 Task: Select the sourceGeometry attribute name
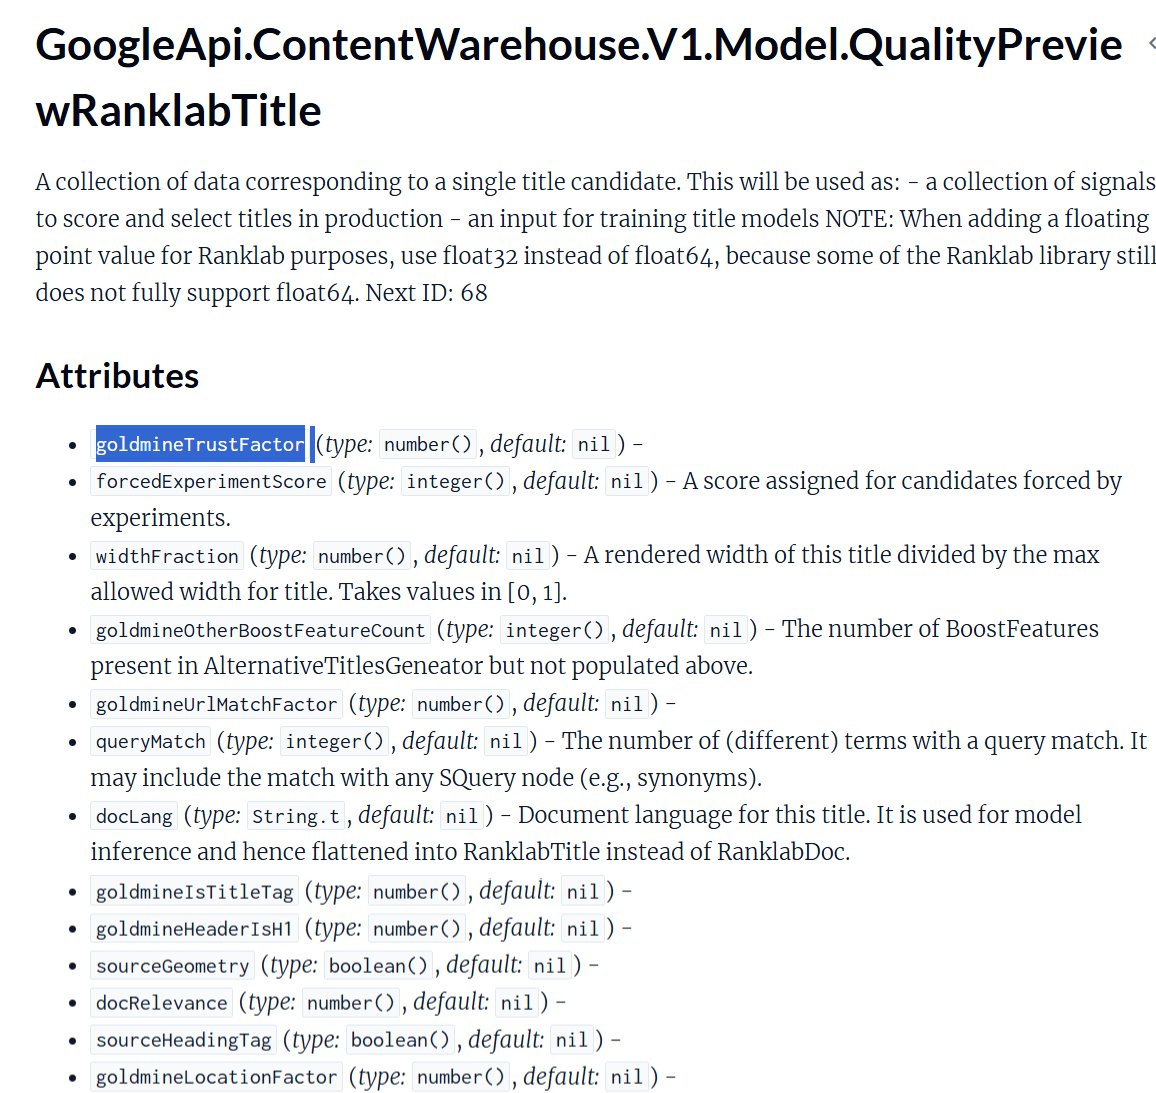coord(172,966)
